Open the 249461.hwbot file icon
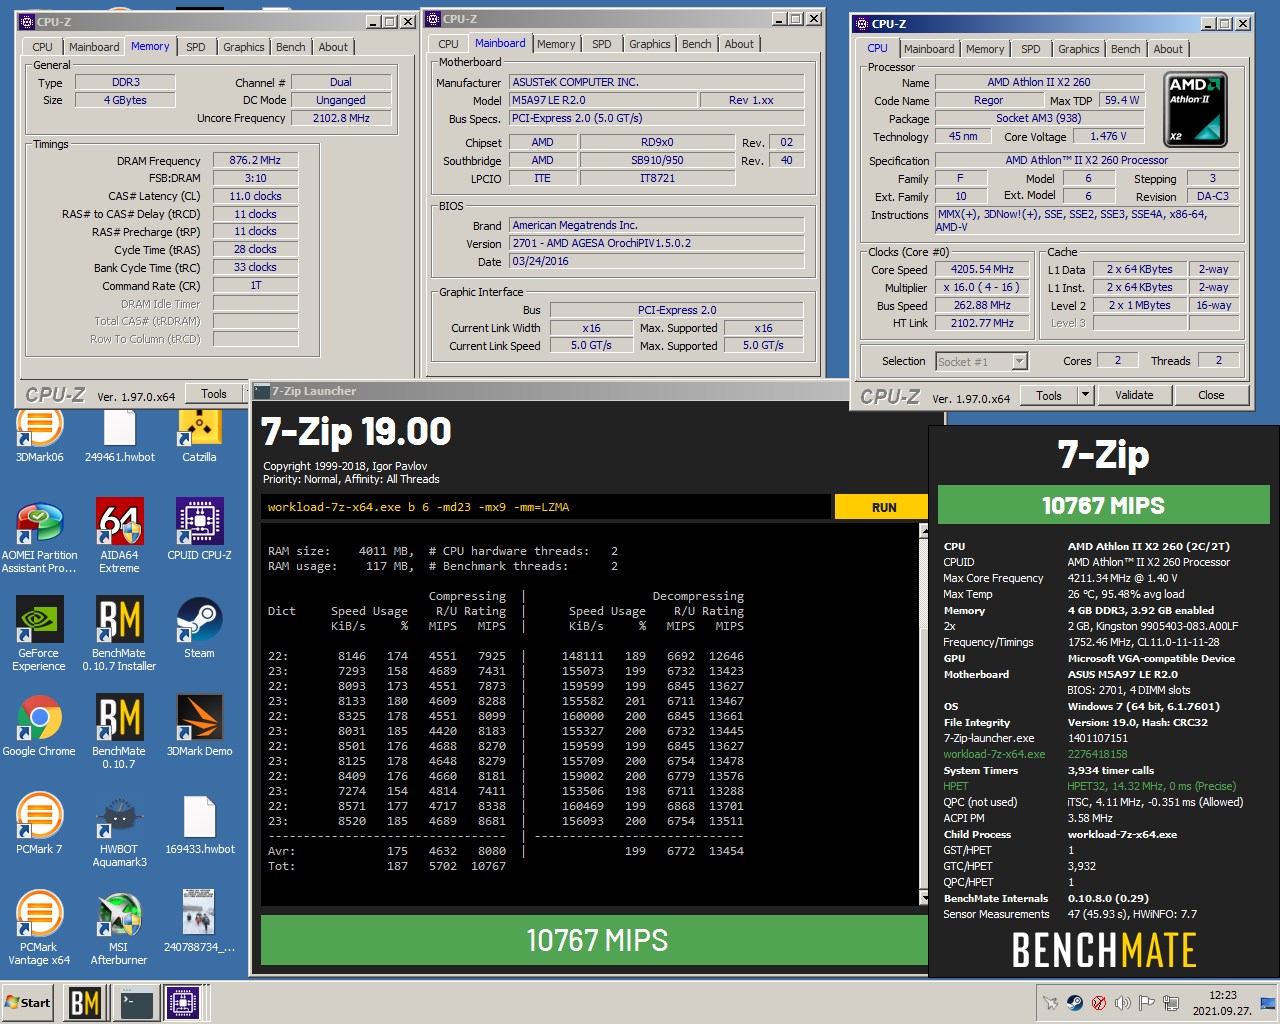Image resolution: width=1280 pixels, height=1024 pixels. click(119, 436)
